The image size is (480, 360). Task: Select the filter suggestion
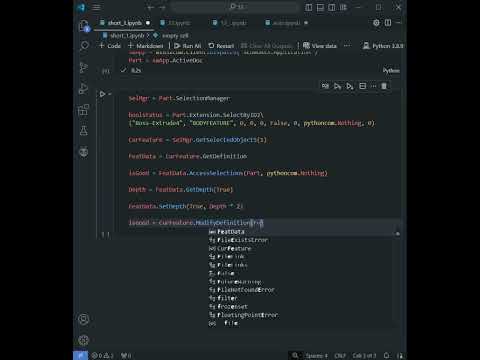(x=302, y=298)
